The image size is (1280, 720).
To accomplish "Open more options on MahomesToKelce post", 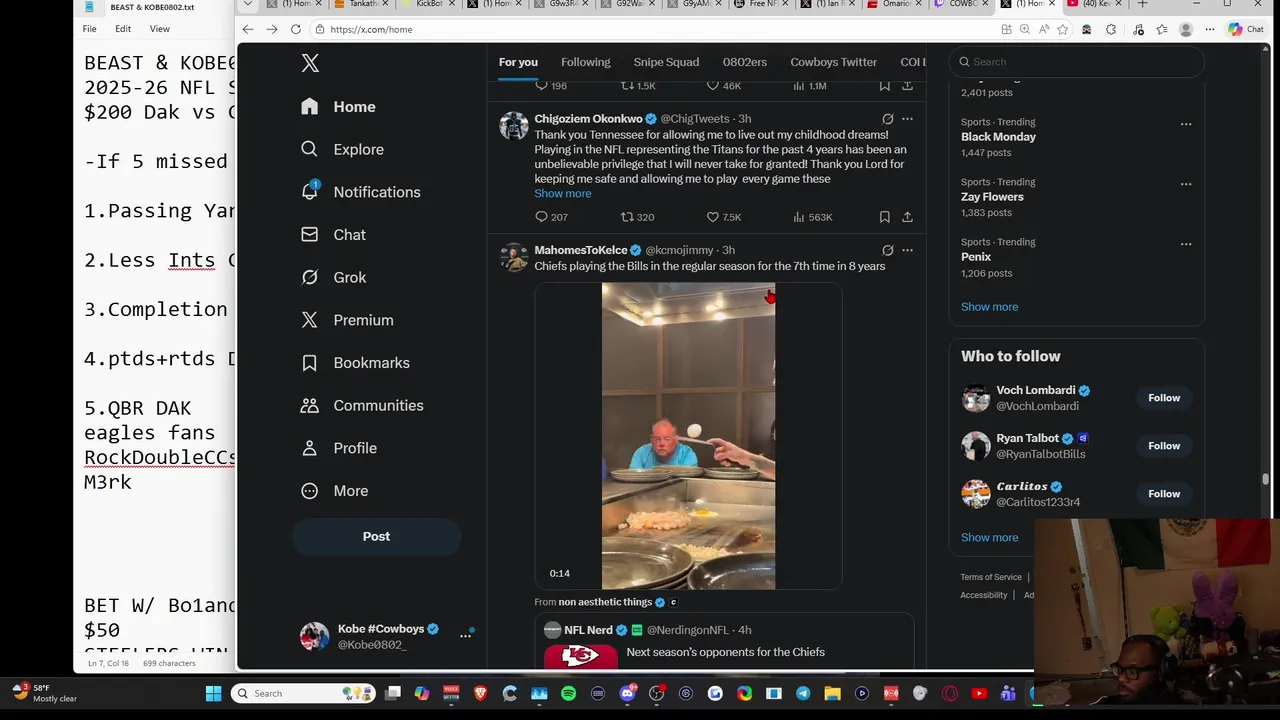I will coord(907,250).
